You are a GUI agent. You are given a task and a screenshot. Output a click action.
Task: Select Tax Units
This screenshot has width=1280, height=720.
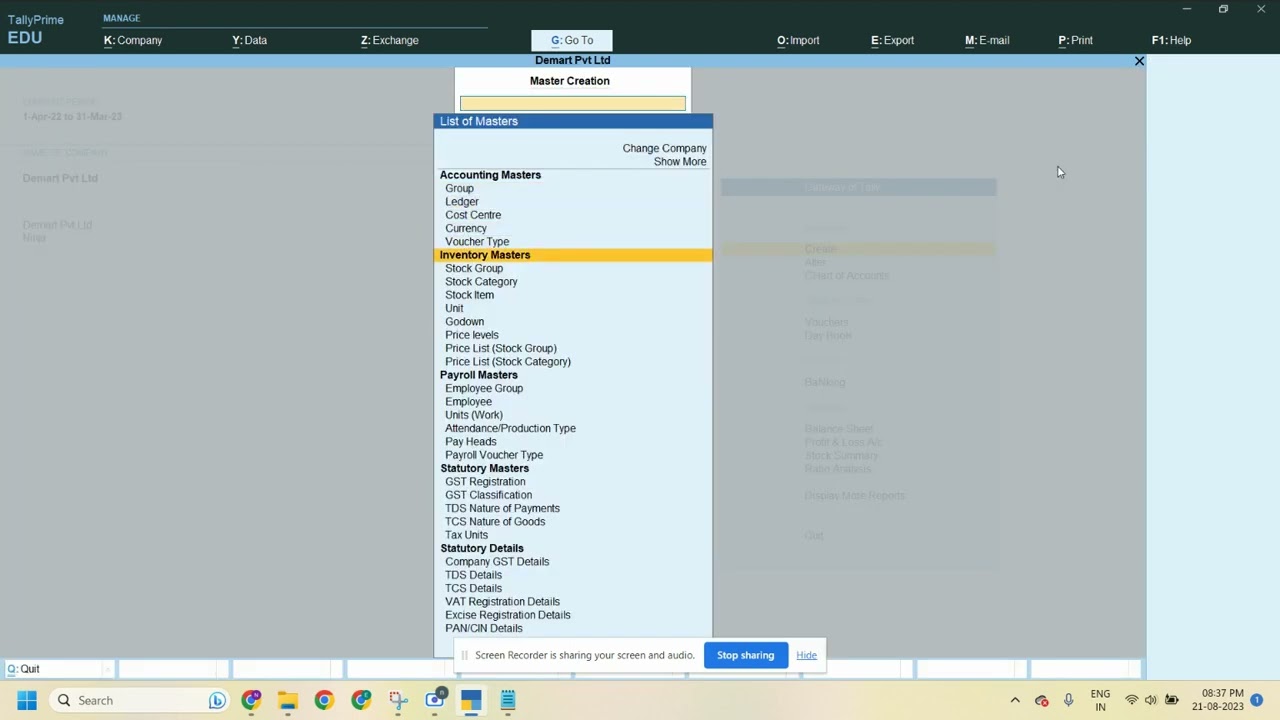[466, 535]
